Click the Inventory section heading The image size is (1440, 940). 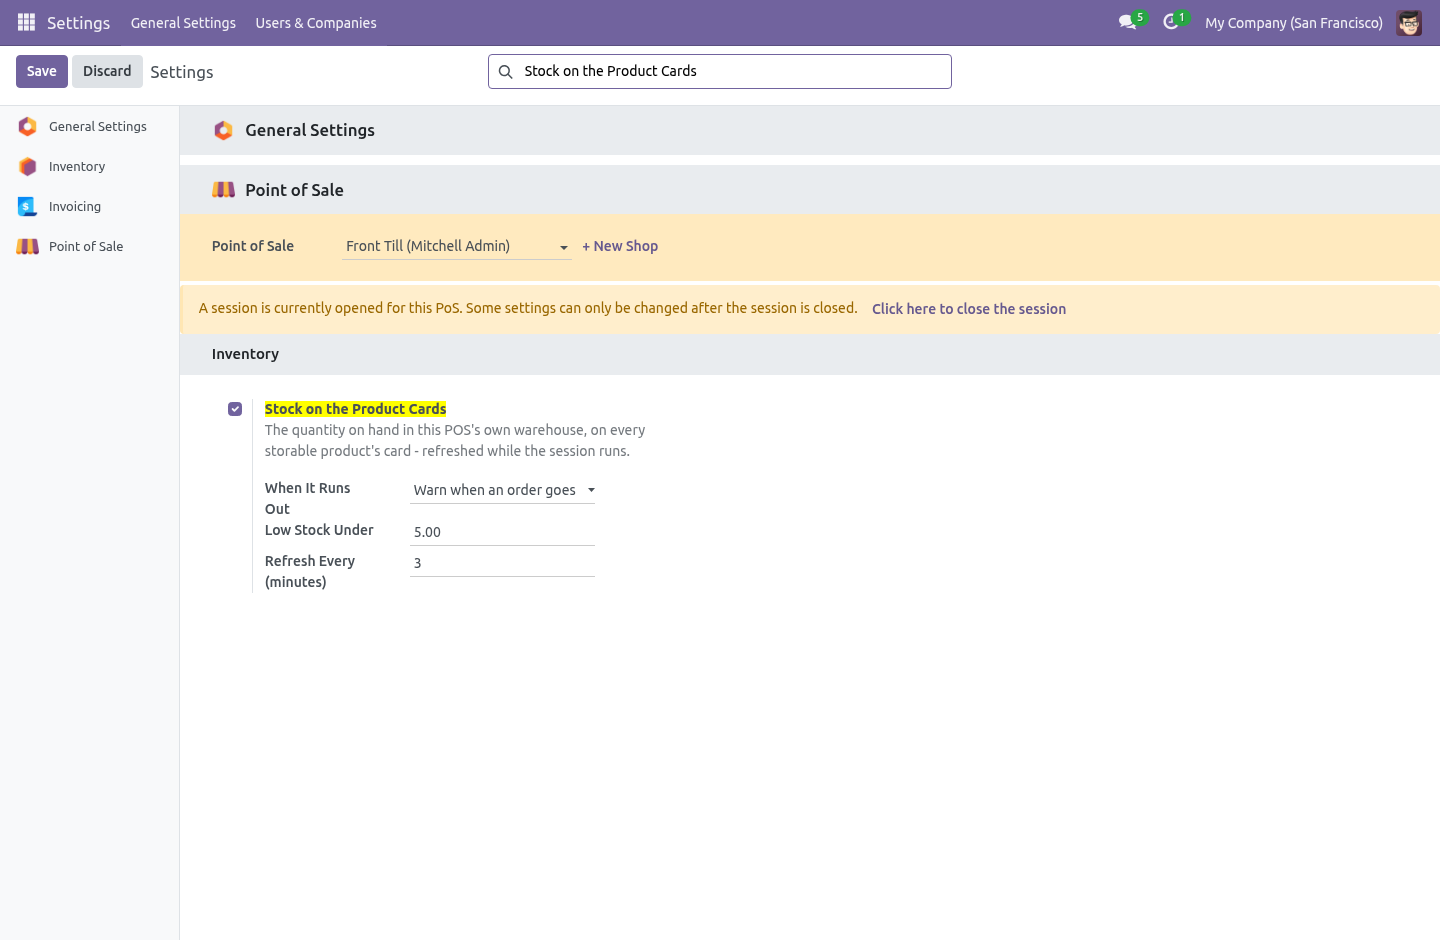tap(245, 354)
